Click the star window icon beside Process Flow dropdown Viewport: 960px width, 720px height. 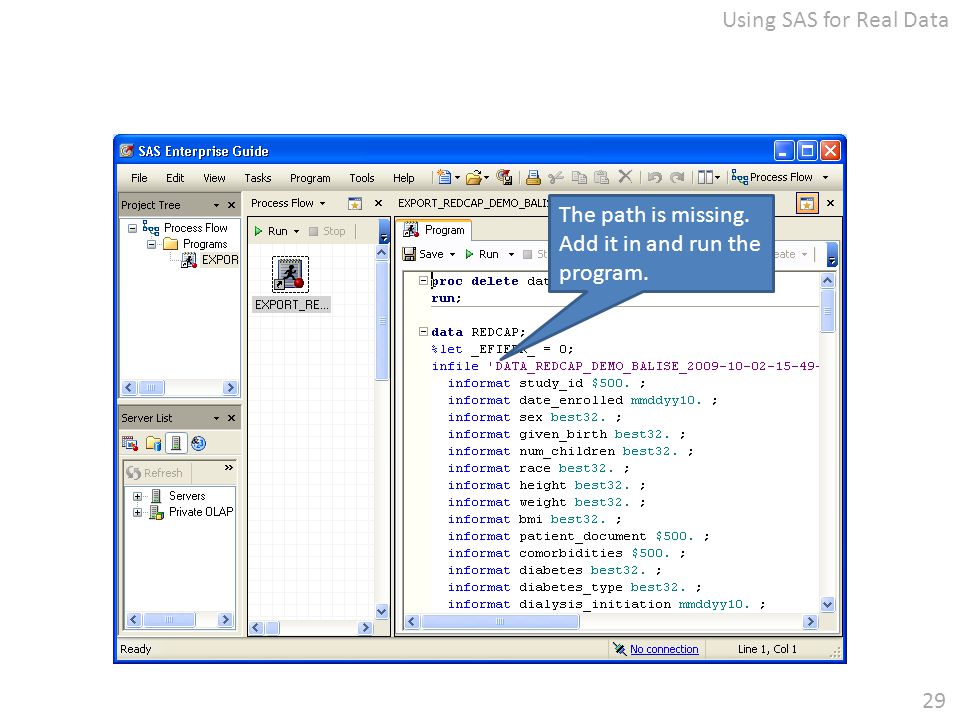coord(354,203)
